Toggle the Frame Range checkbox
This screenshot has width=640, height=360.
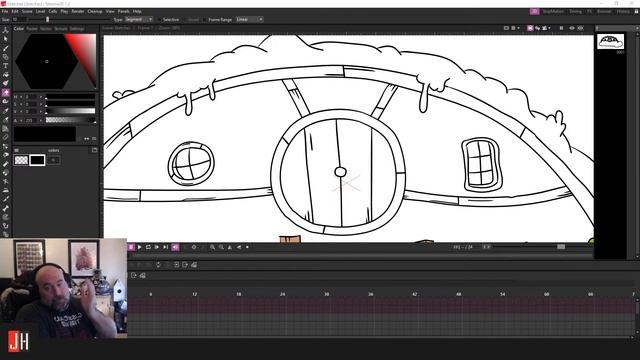point(205,20)
